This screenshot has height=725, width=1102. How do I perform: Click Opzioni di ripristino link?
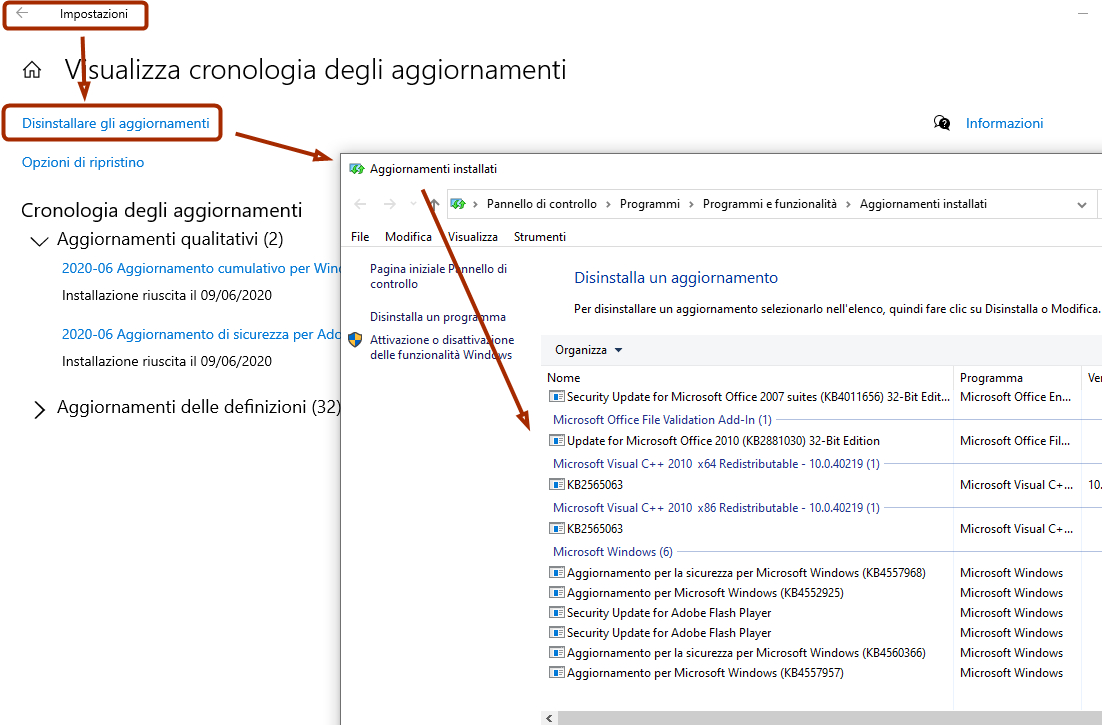(x=83, y=162)
